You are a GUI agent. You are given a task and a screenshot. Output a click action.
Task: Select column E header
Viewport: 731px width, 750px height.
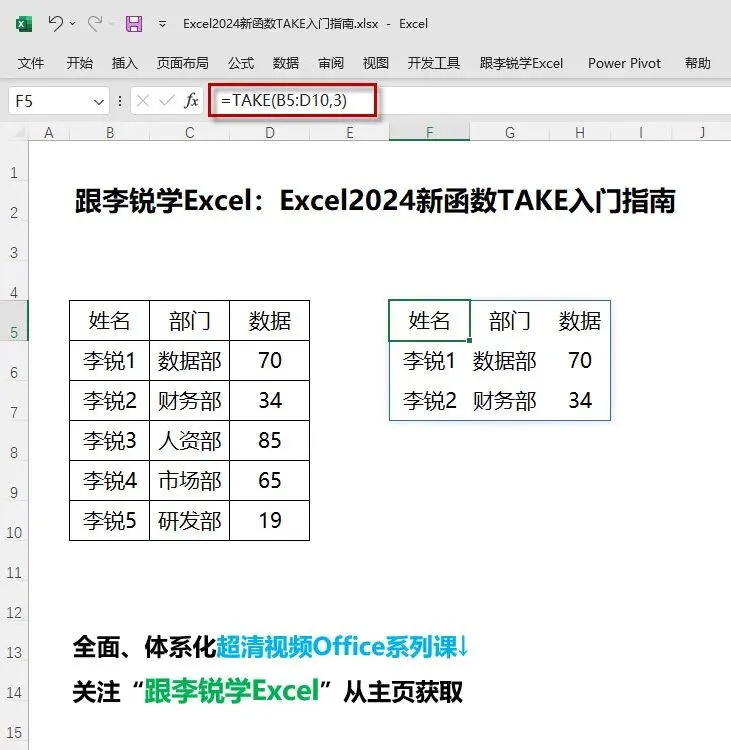(350, 132)
